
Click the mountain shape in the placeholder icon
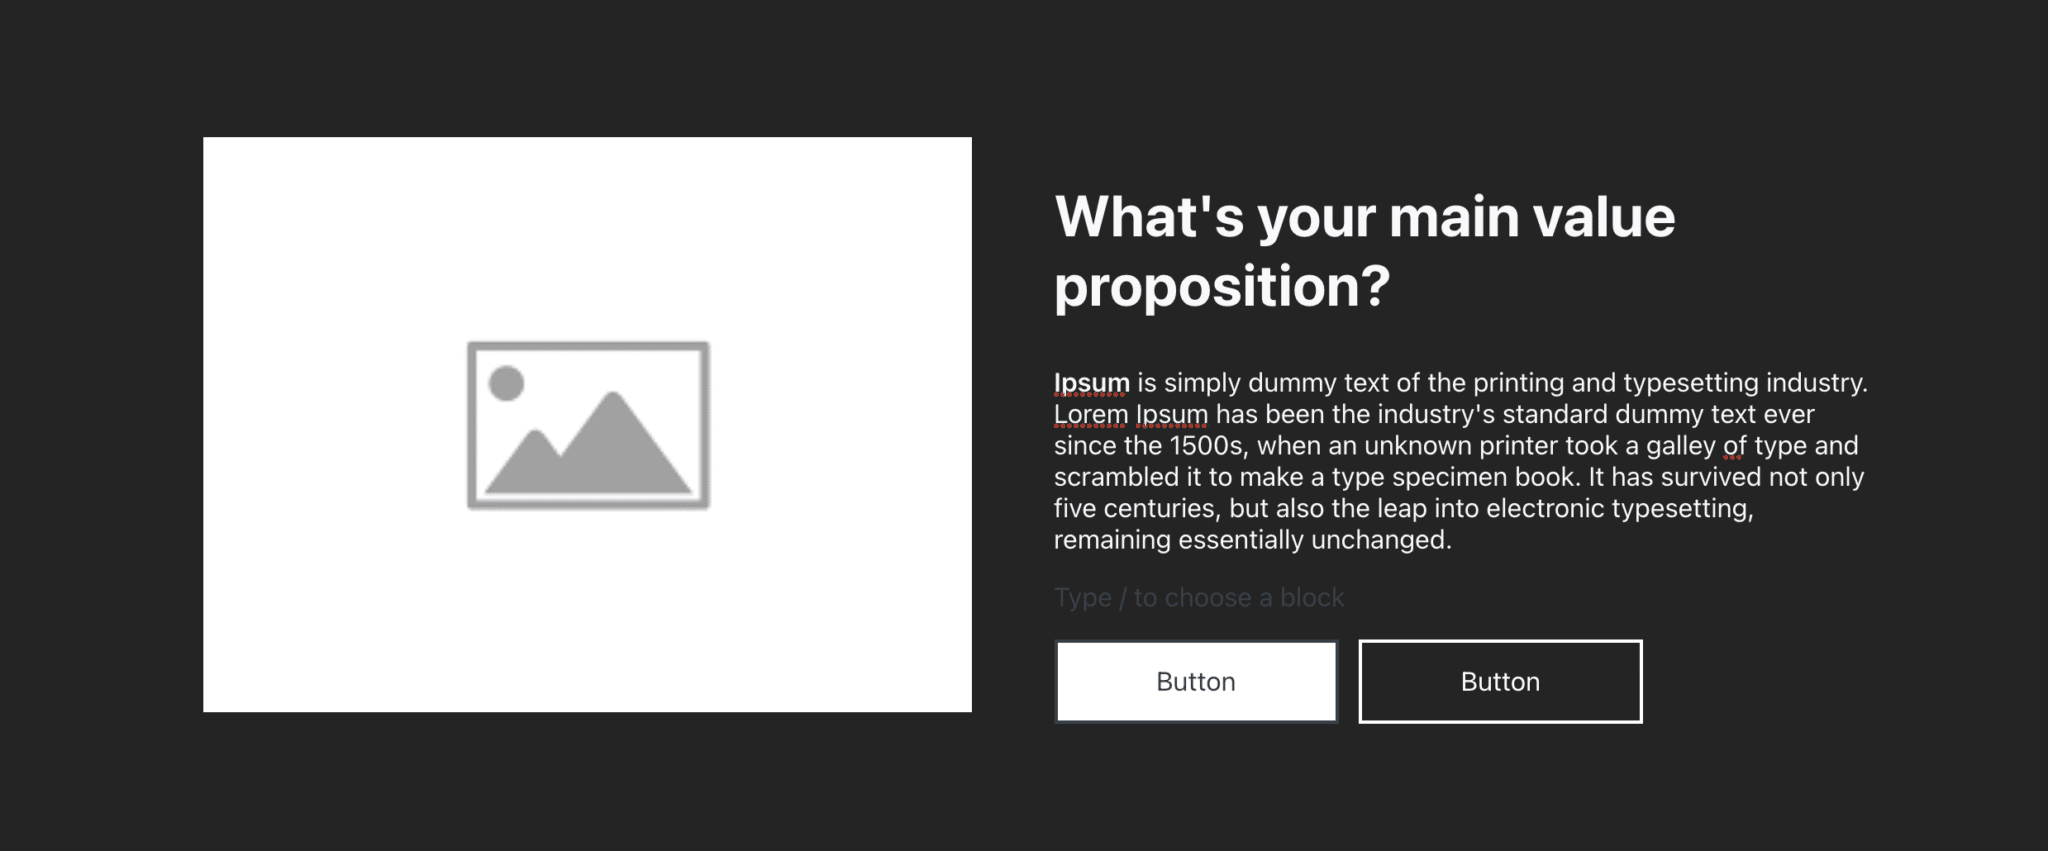612,450
